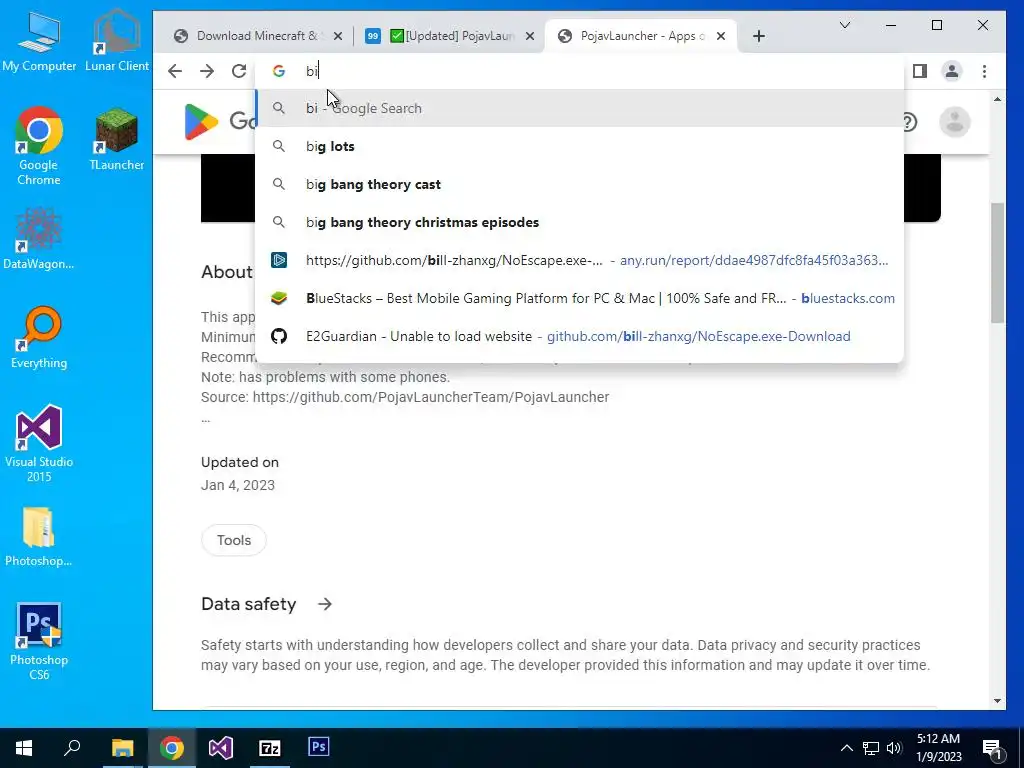Open Visual Studio taskbar icon
Screen dimensions: 1024x768
point(221,748)
